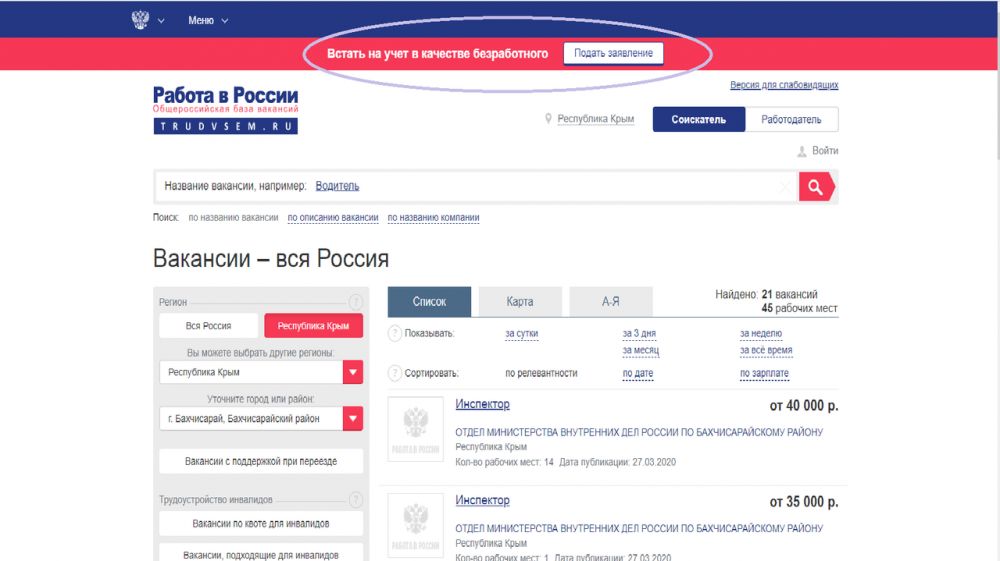Open the help icon next to Сортировать
The height and width of the screenshot is (561, 1000).
tap(395, 373)
